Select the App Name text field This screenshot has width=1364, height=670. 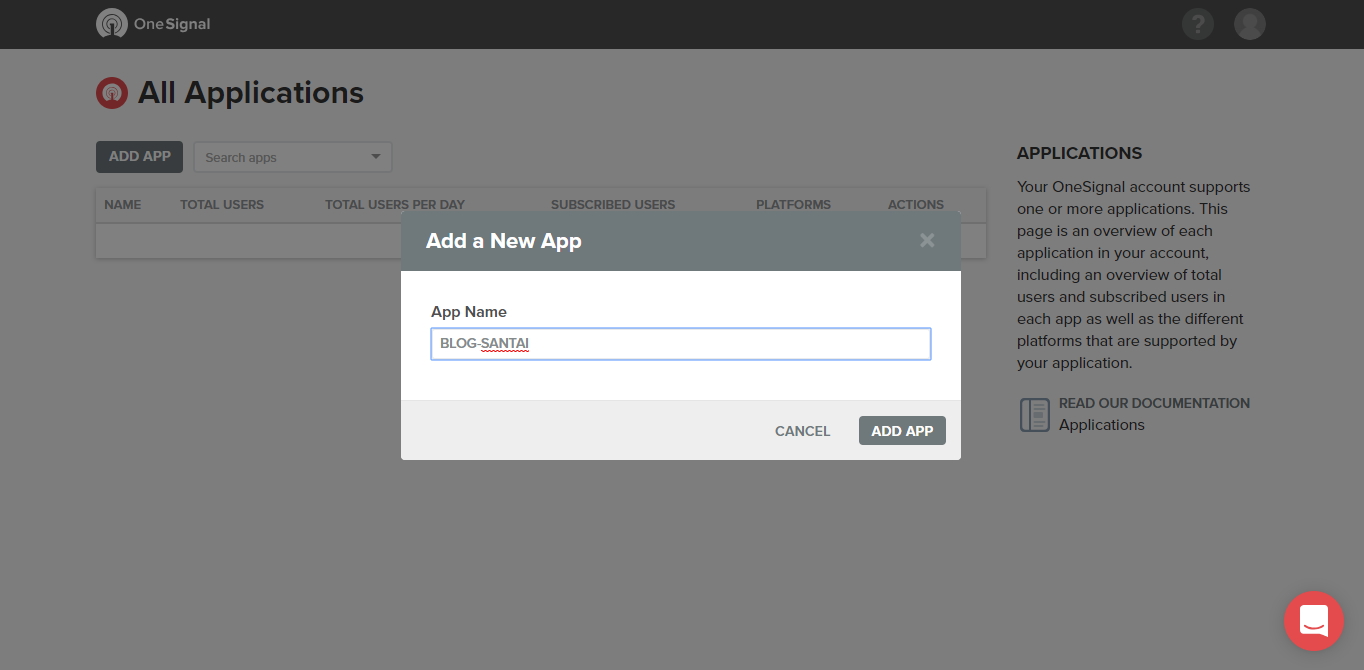[681, 343]
